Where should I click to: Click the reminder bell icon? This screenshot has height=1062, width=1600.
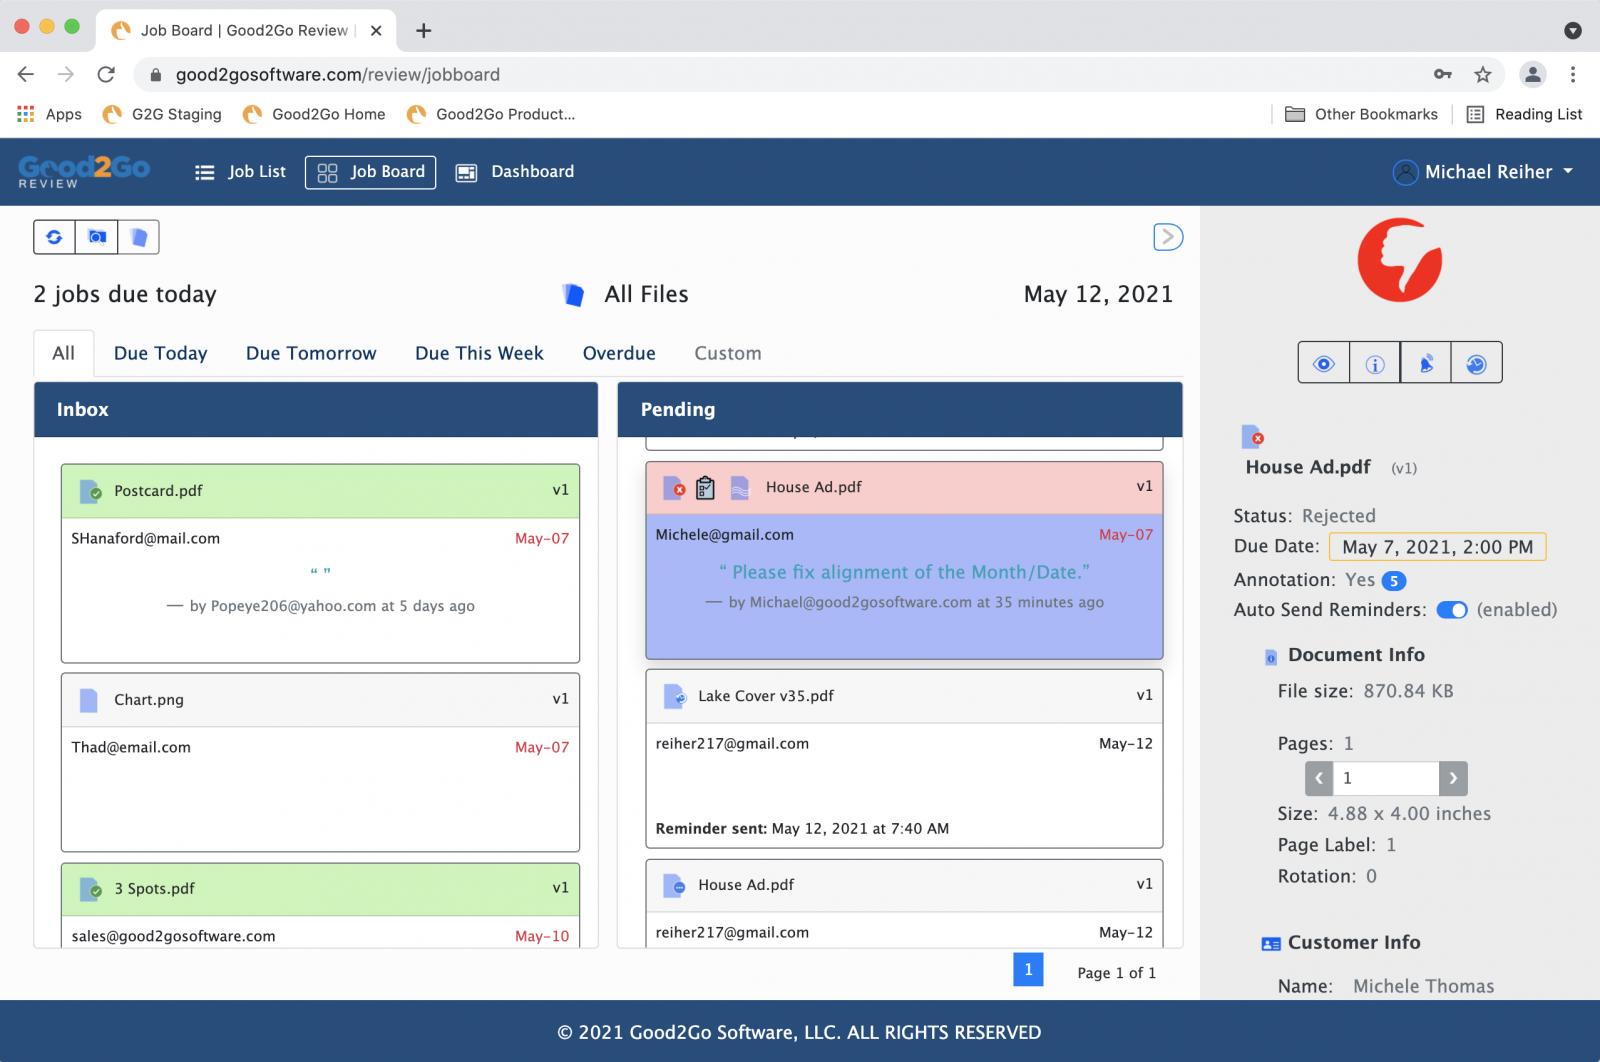tap(1426, 364)
